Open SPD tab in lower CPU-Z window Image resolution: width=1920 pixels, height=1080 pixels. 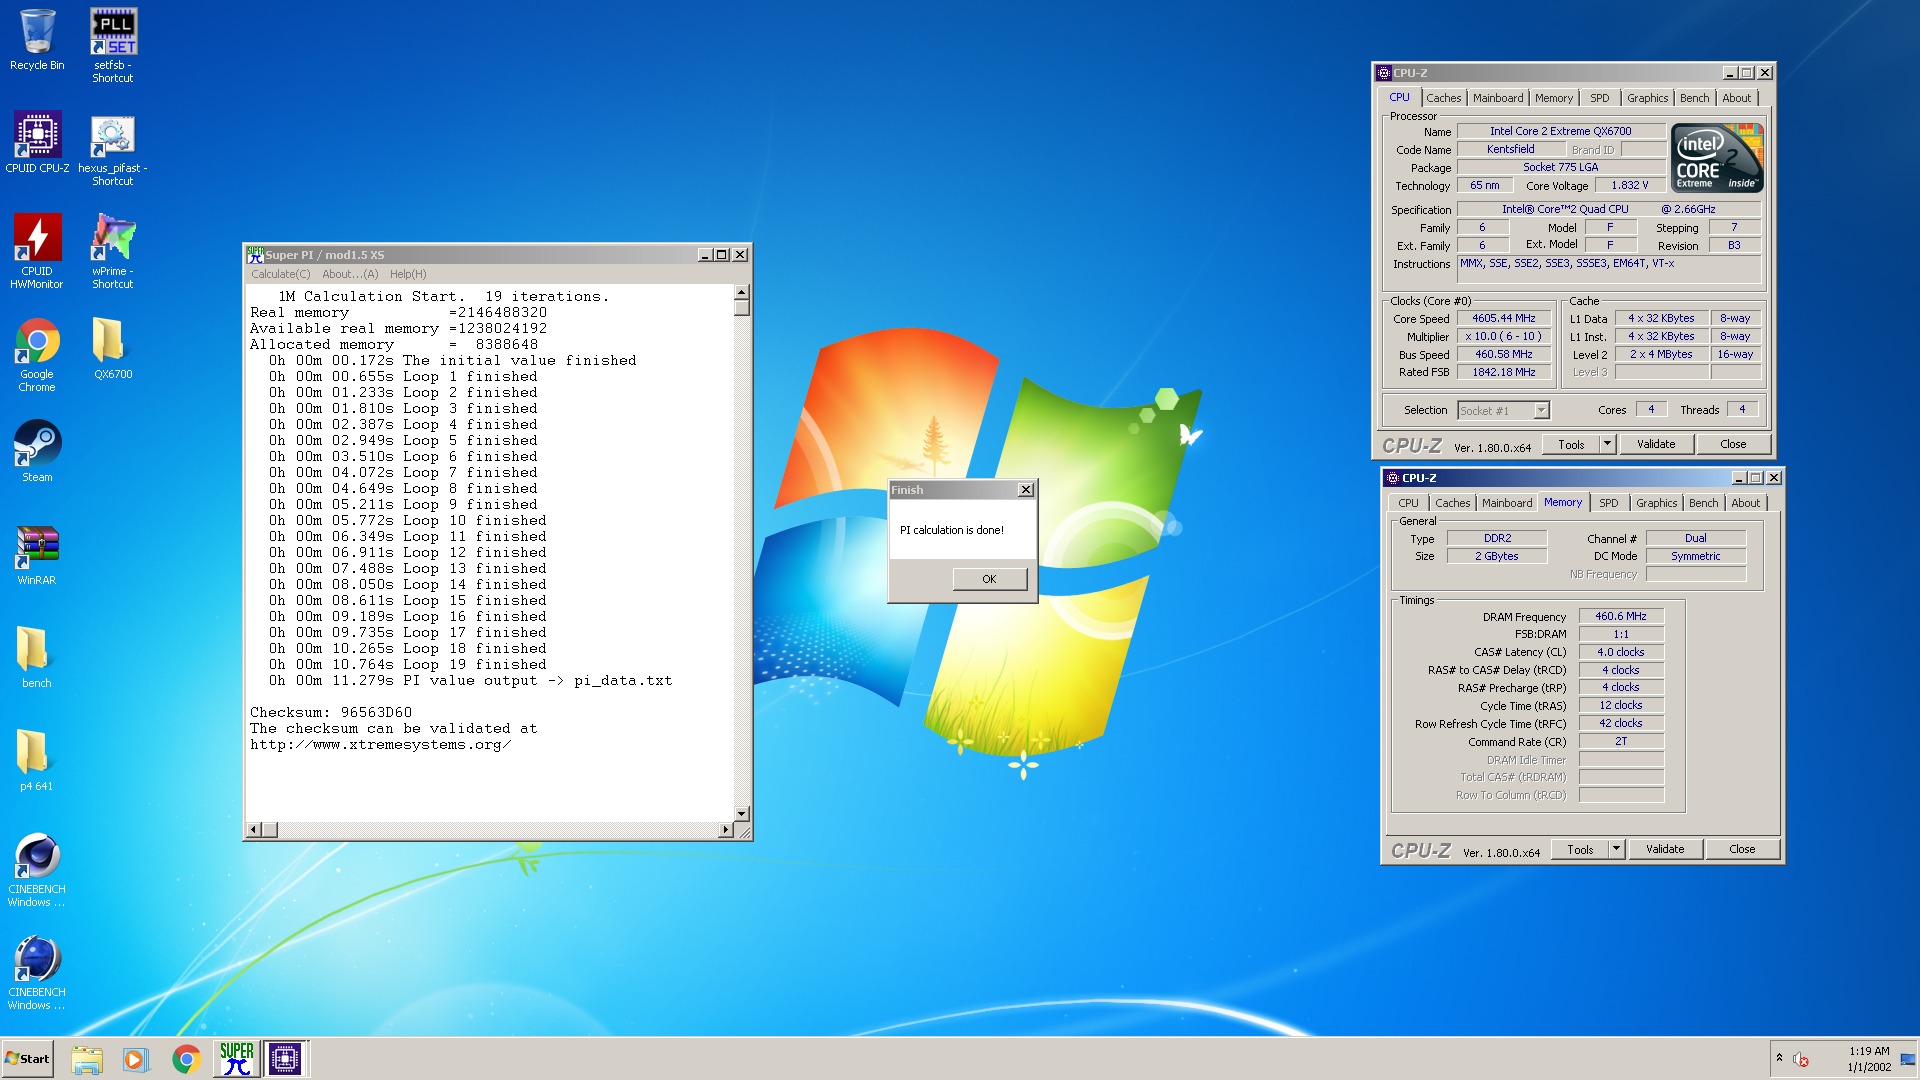1609,503
